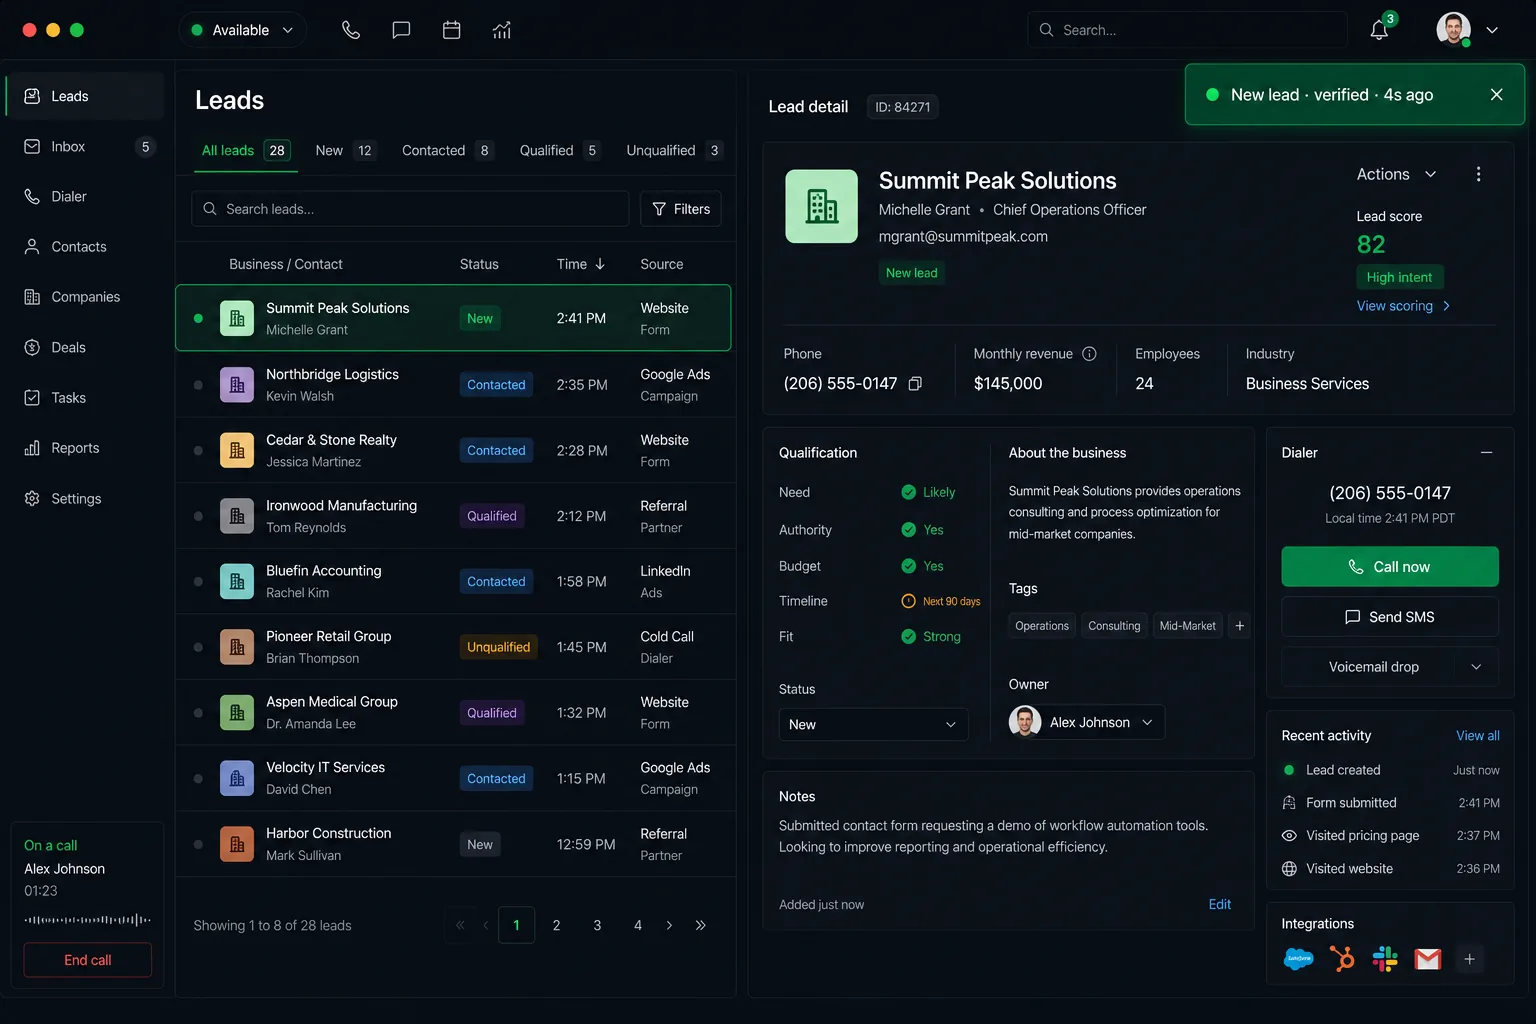The width and height of the screenshot is (1536, 1024).
Task: Add a new integration with plus
Action: pyautogui.click(x=1470, y=959)
